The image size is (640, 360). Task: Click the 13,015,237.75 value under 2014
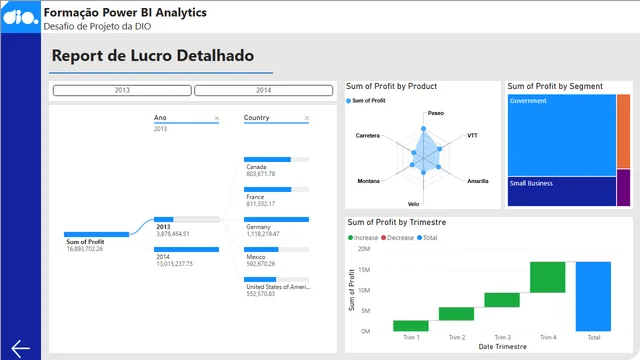click(175, 264)
